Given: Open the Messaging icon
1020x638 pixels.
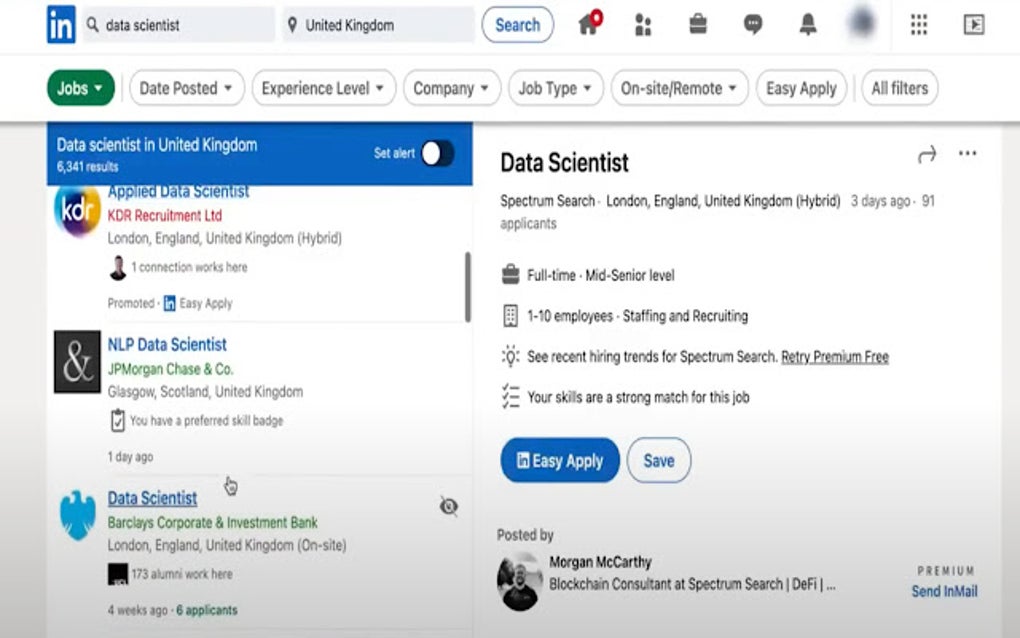Looking at the screenshot, I should point(752,25).
